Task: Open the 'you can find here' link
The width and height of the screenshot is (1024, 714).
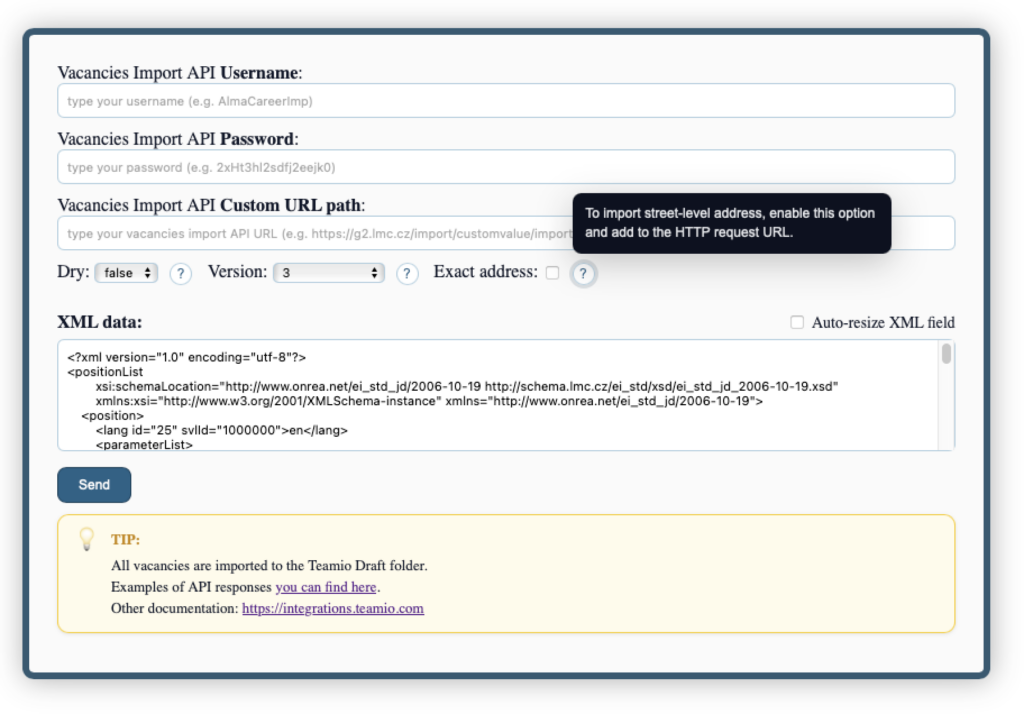Action: pos(326,588)
